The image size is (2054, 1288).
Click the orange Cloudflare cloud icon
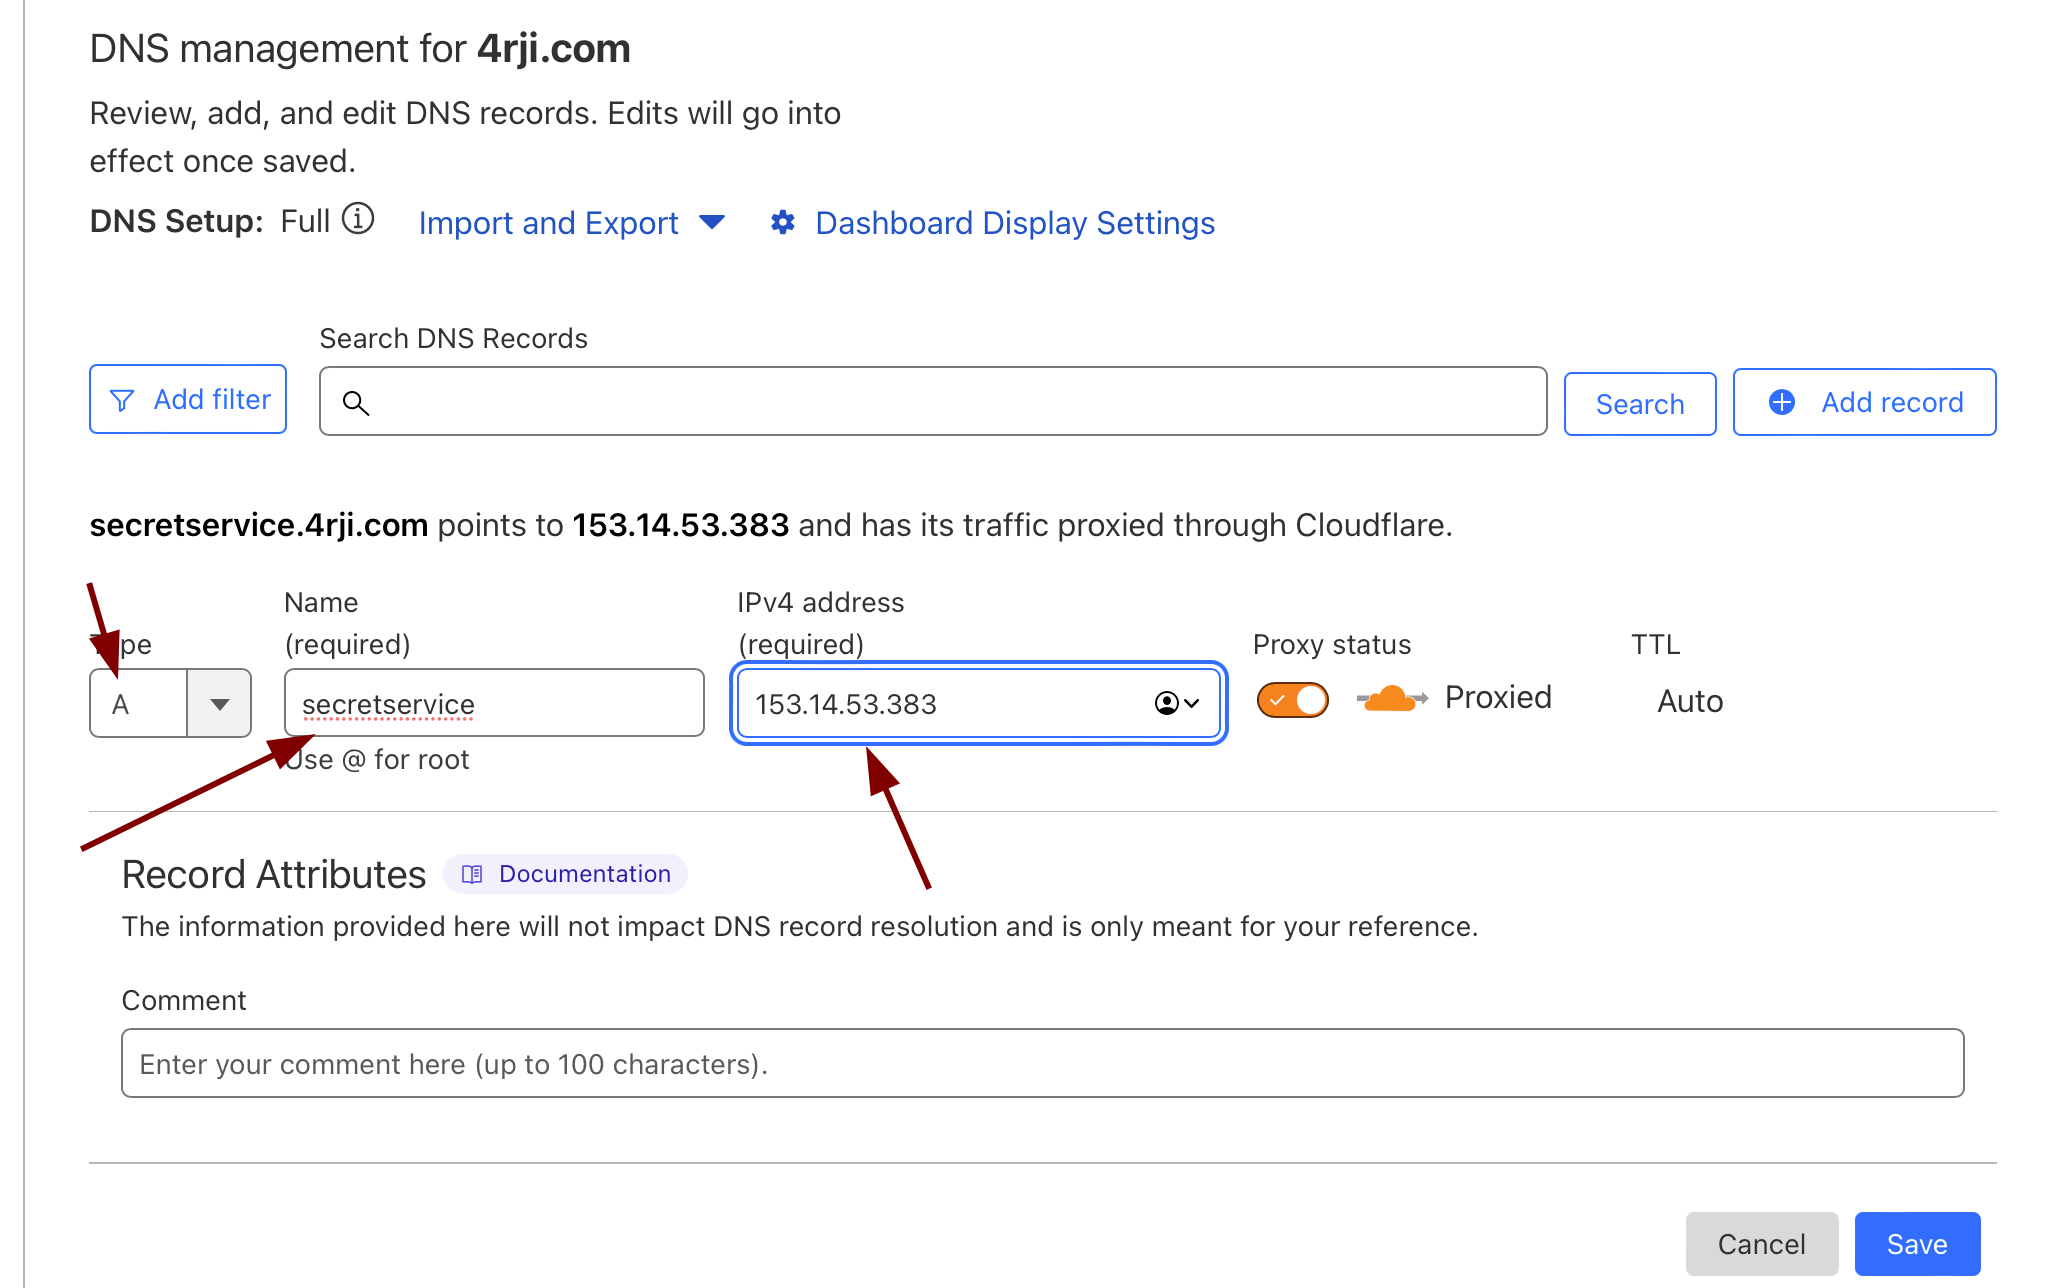click(1391, 698)
